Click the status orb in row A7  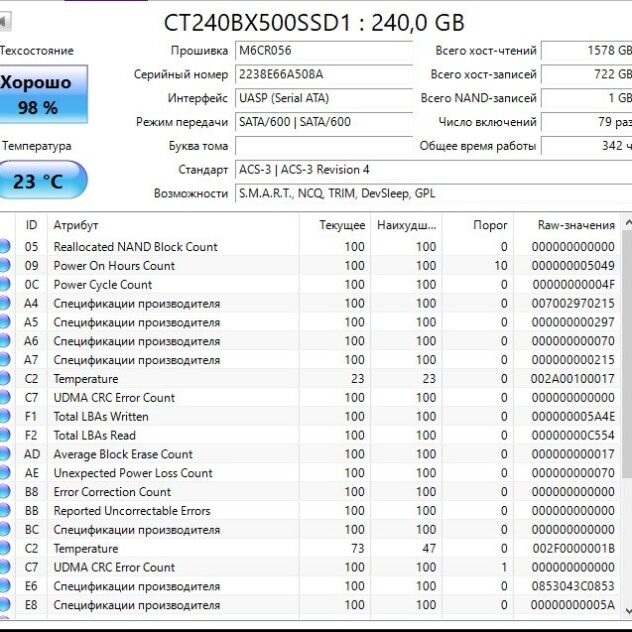tap(4, 360)
